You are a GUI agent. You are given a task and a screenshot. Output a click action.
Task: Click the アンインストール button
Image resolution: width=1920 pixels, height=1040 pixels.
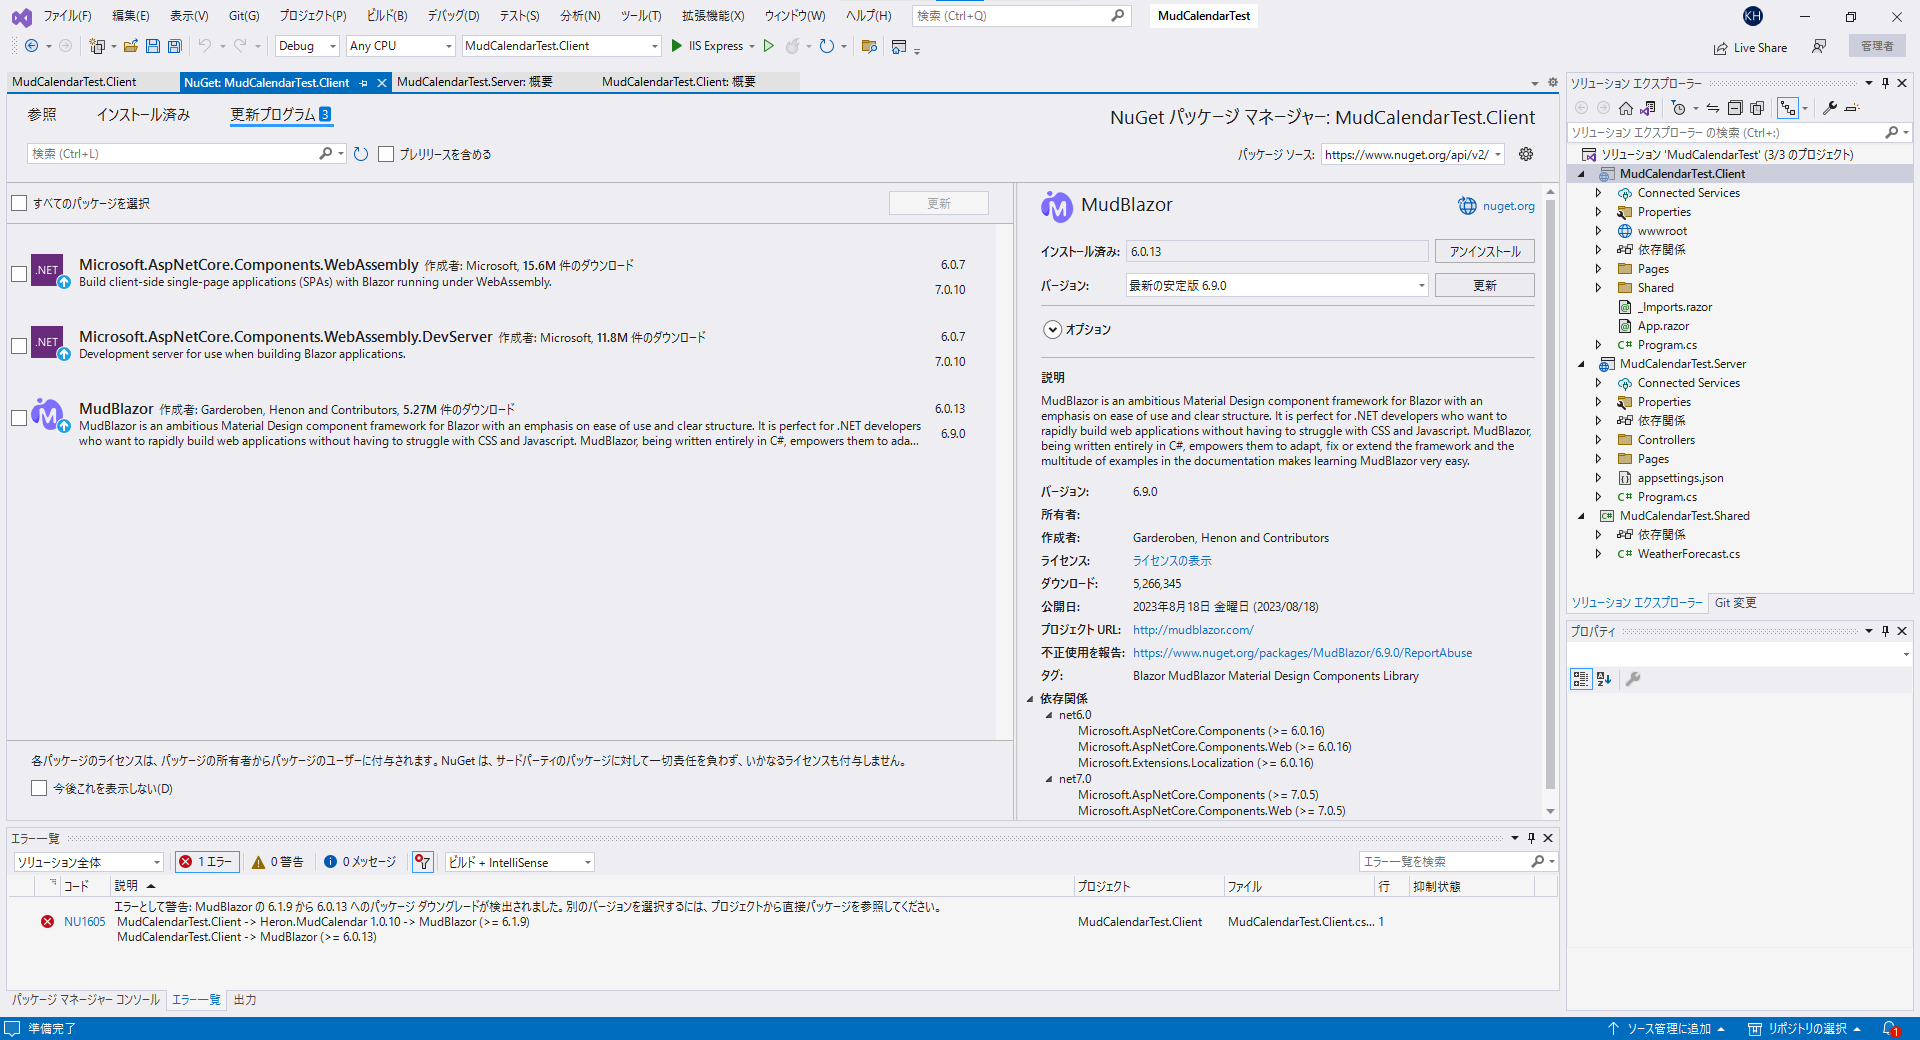tap(1485, 252)
